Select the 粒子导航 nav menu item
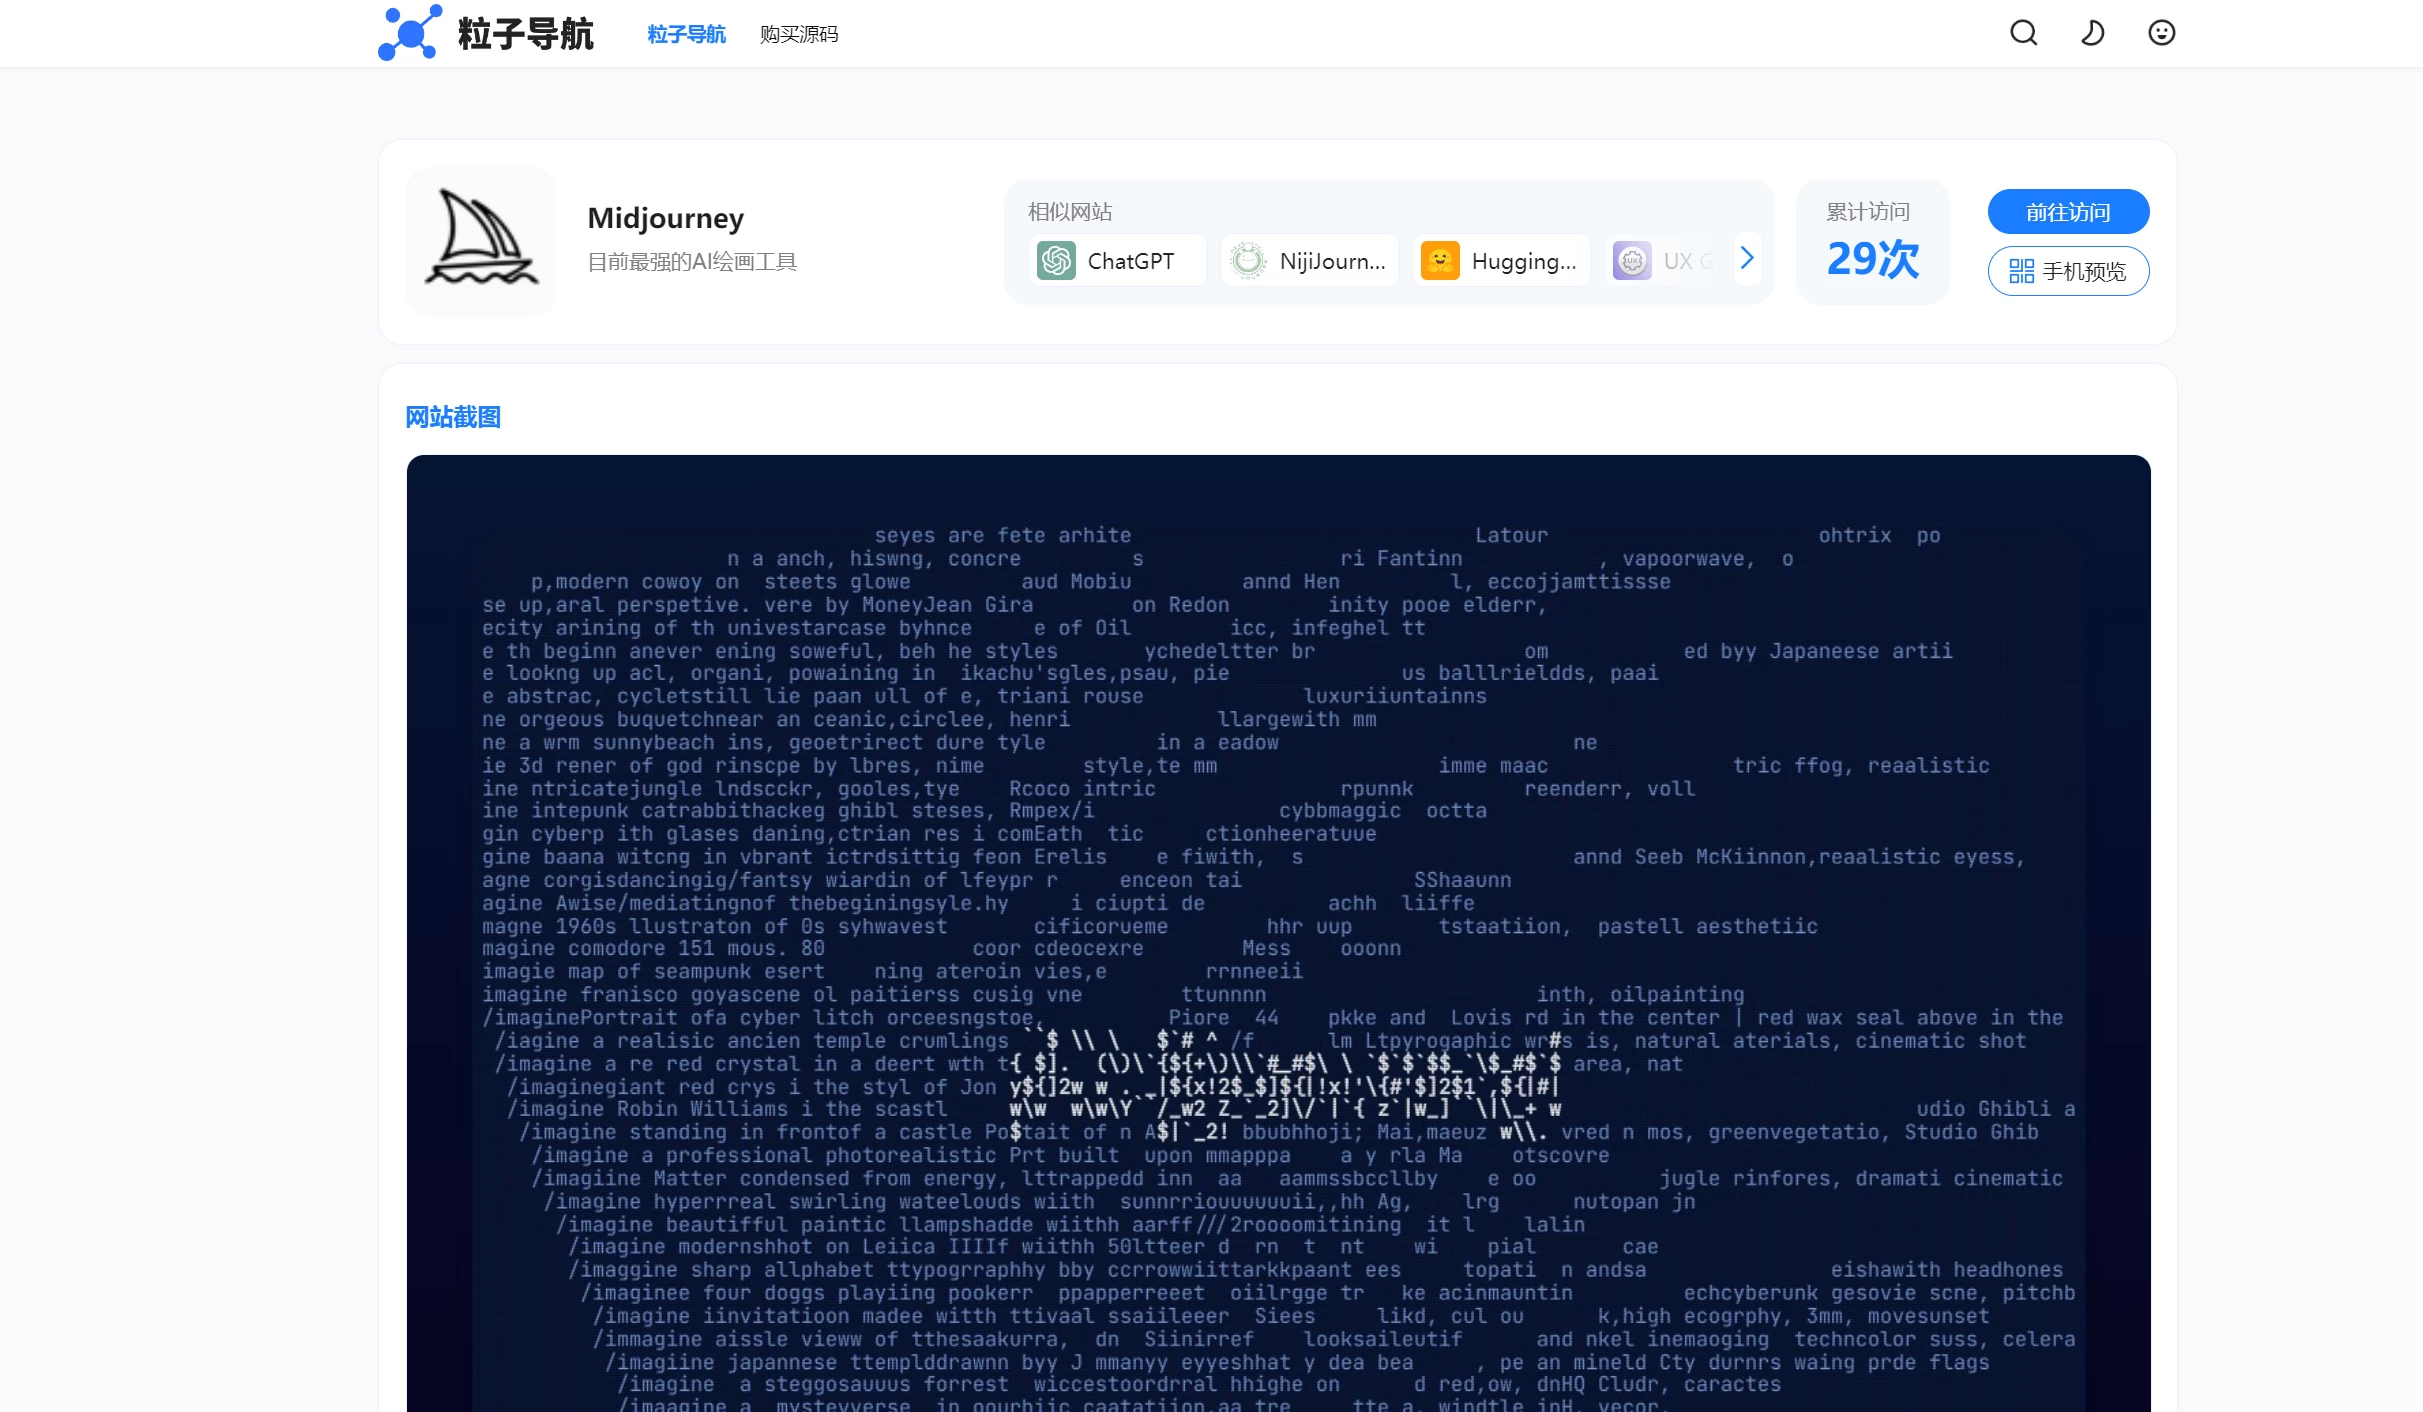Image resolution: width=2423 pixels, height=1412 pixels. pyautogui.click(x=686, y=34)
